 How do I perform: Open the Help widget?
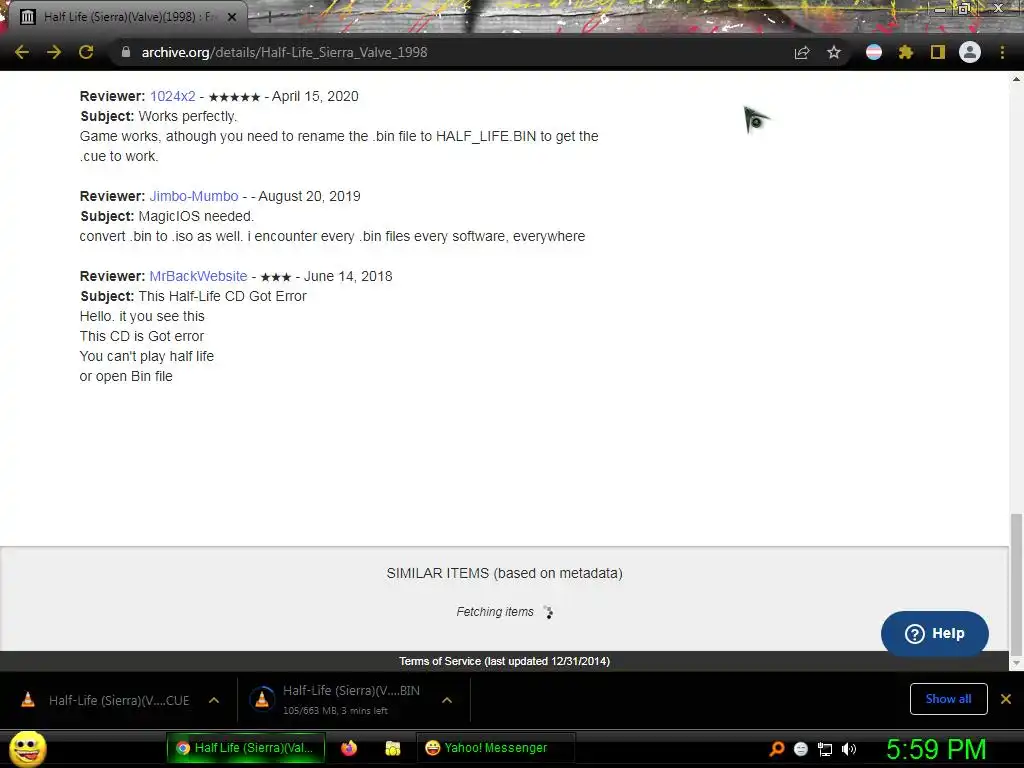click(x=935, y=633)
